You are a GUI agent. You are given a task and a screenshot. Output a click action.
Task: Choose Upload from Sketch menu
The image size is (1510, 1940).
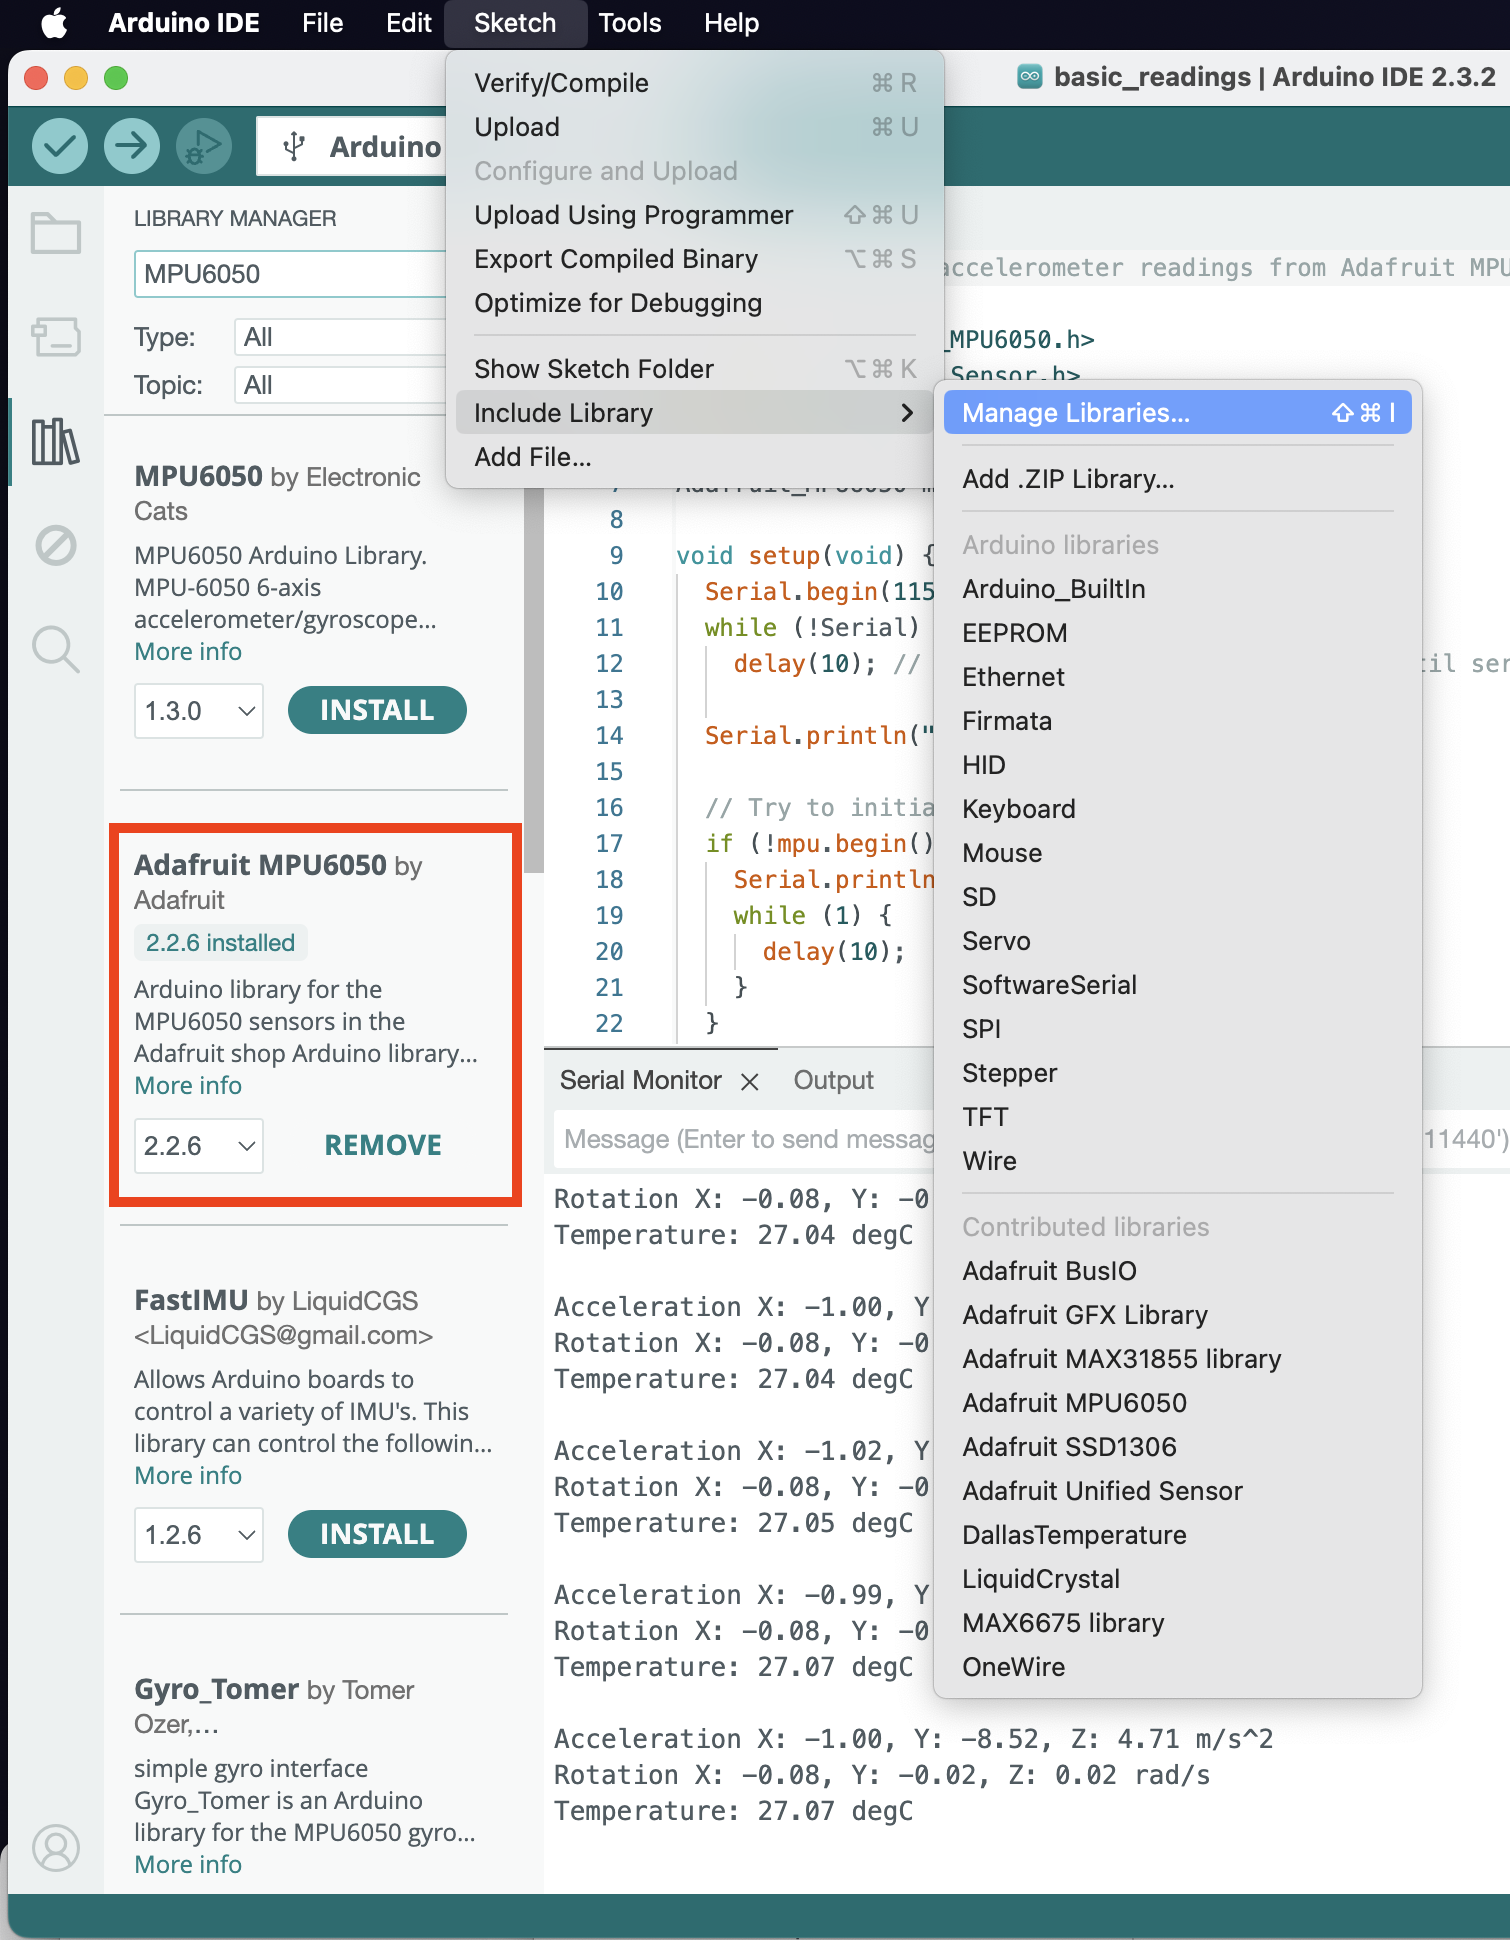coord(695,127)
